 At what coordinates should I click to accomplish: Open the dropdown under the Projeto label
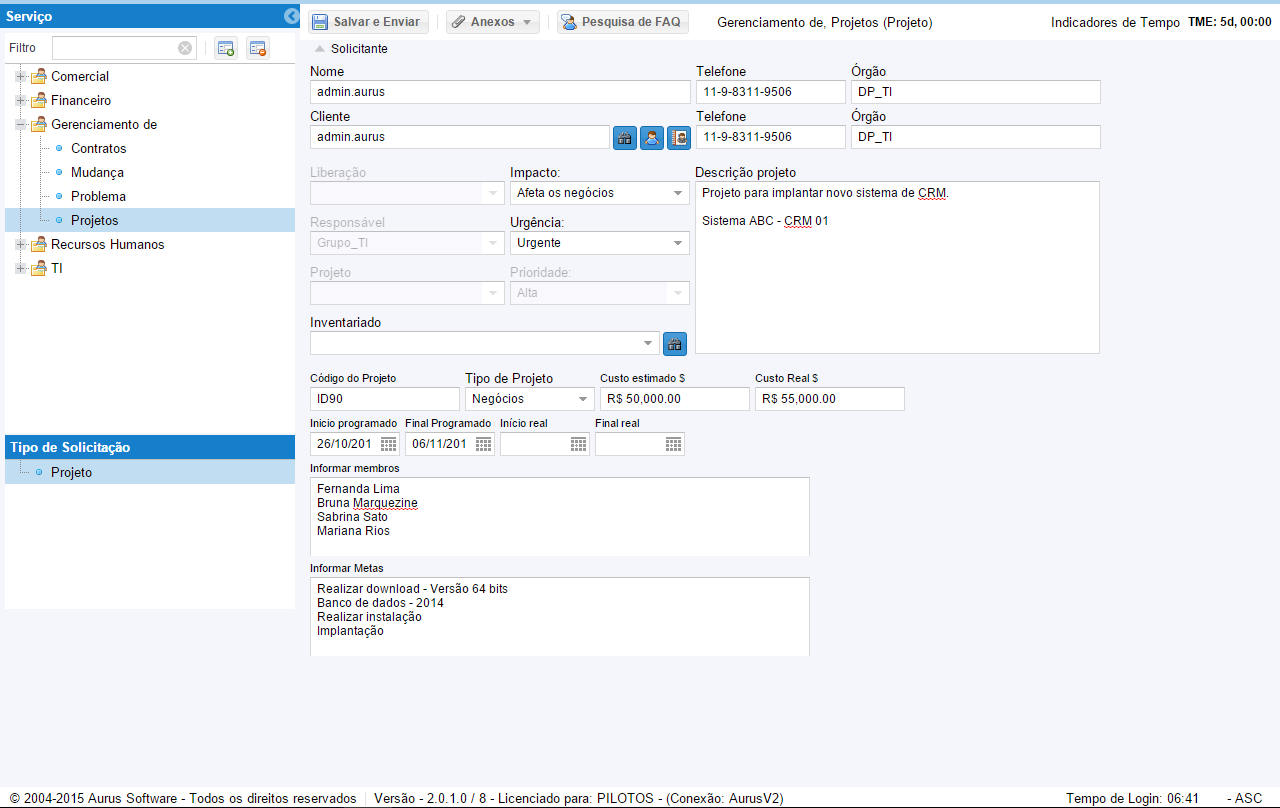(x=494, y=293)
